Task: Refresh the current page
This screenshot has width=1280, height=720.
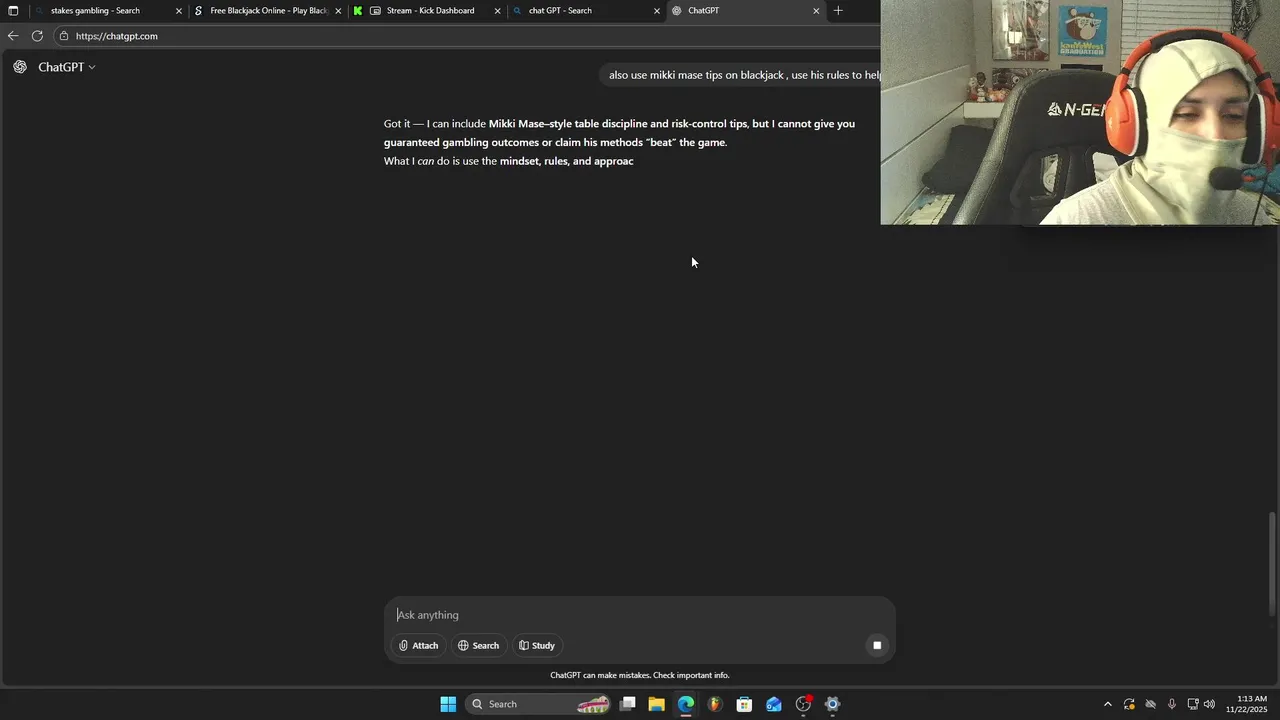Action: [37, 36]
